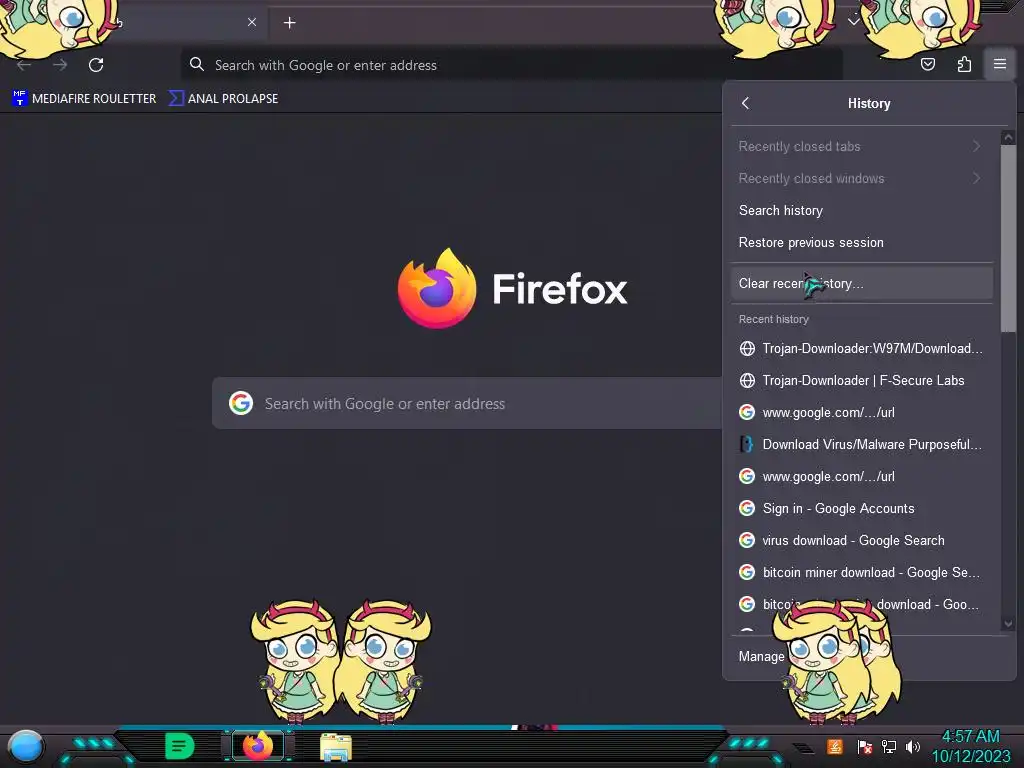Screen dimensions: 1024x768
Task: Open Trojan-Downloader:W97M/Download history entry
Action: (x=861, y=348)
